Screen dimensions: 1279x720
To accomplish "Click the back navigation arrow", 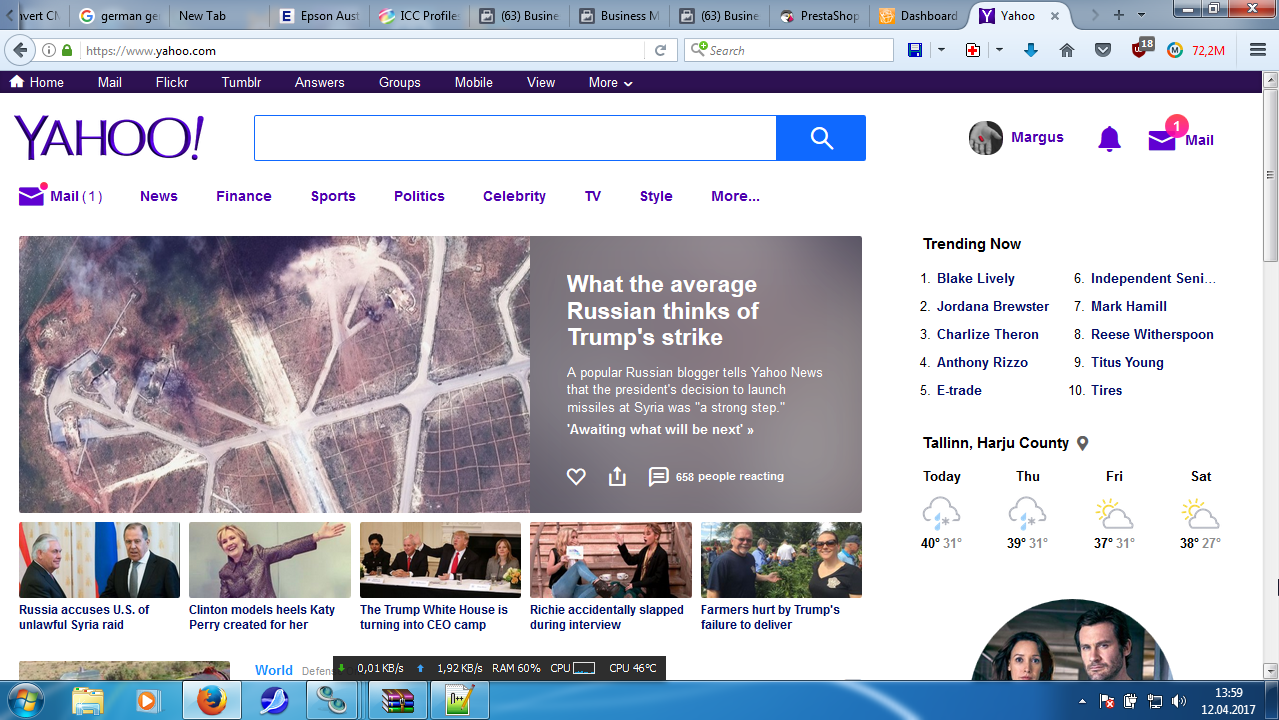I will tap(20, 50).
